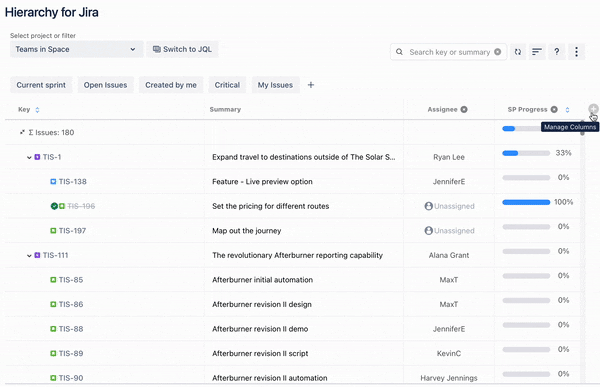Click assignee Ryan Lee
Image resolution: width=600 pixels, height=387 pixels.
pyautogui.click(x=449, y=157)
